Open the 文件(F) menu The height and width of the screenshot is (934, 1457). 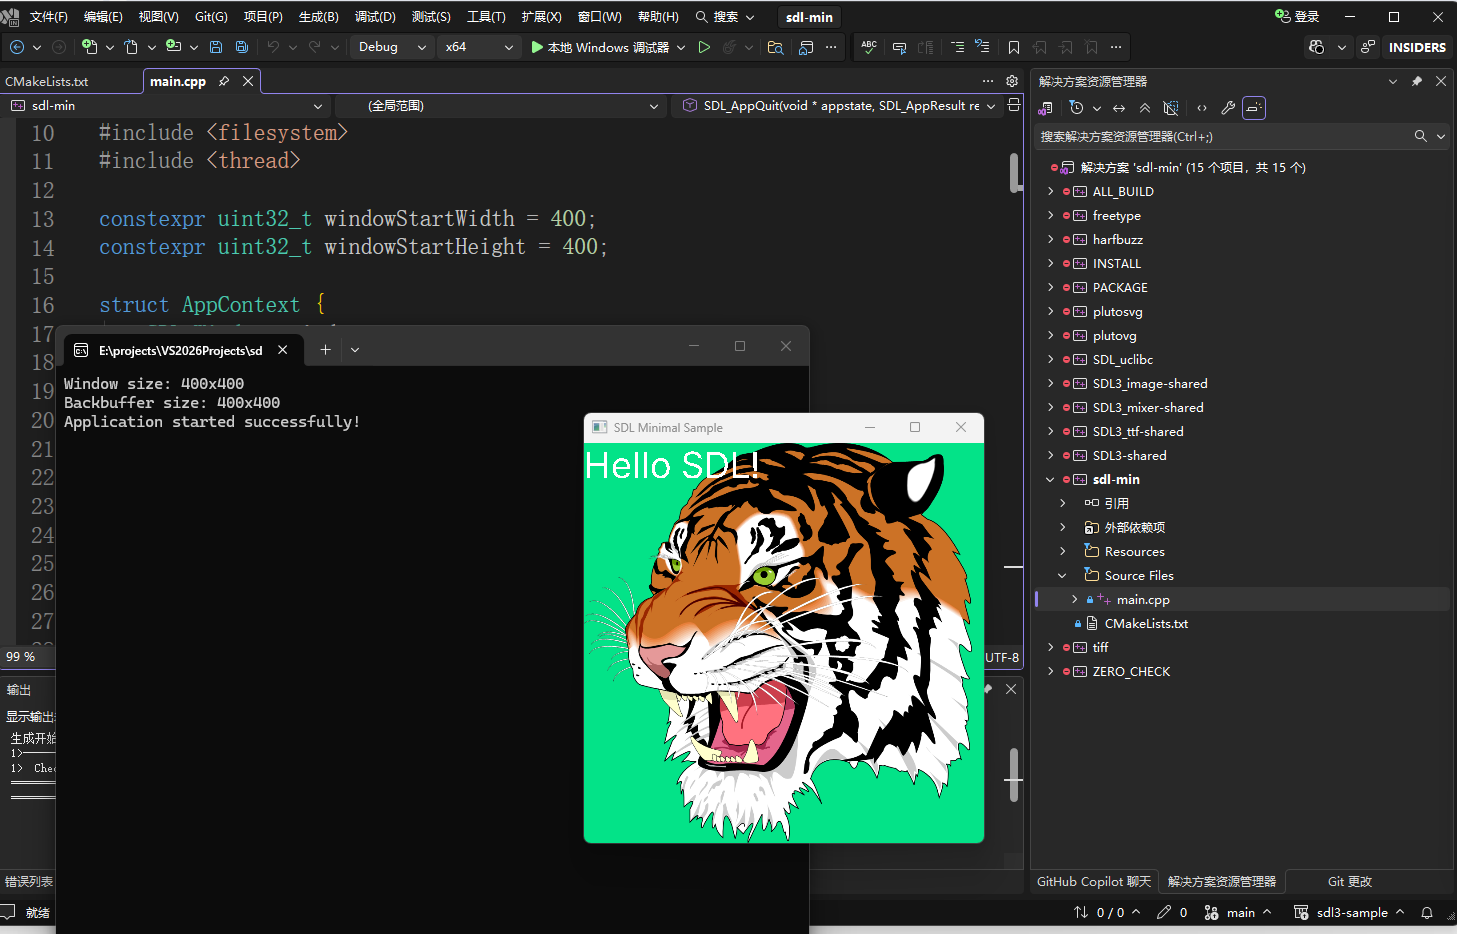pyautogui.click(x=49, y=17)
